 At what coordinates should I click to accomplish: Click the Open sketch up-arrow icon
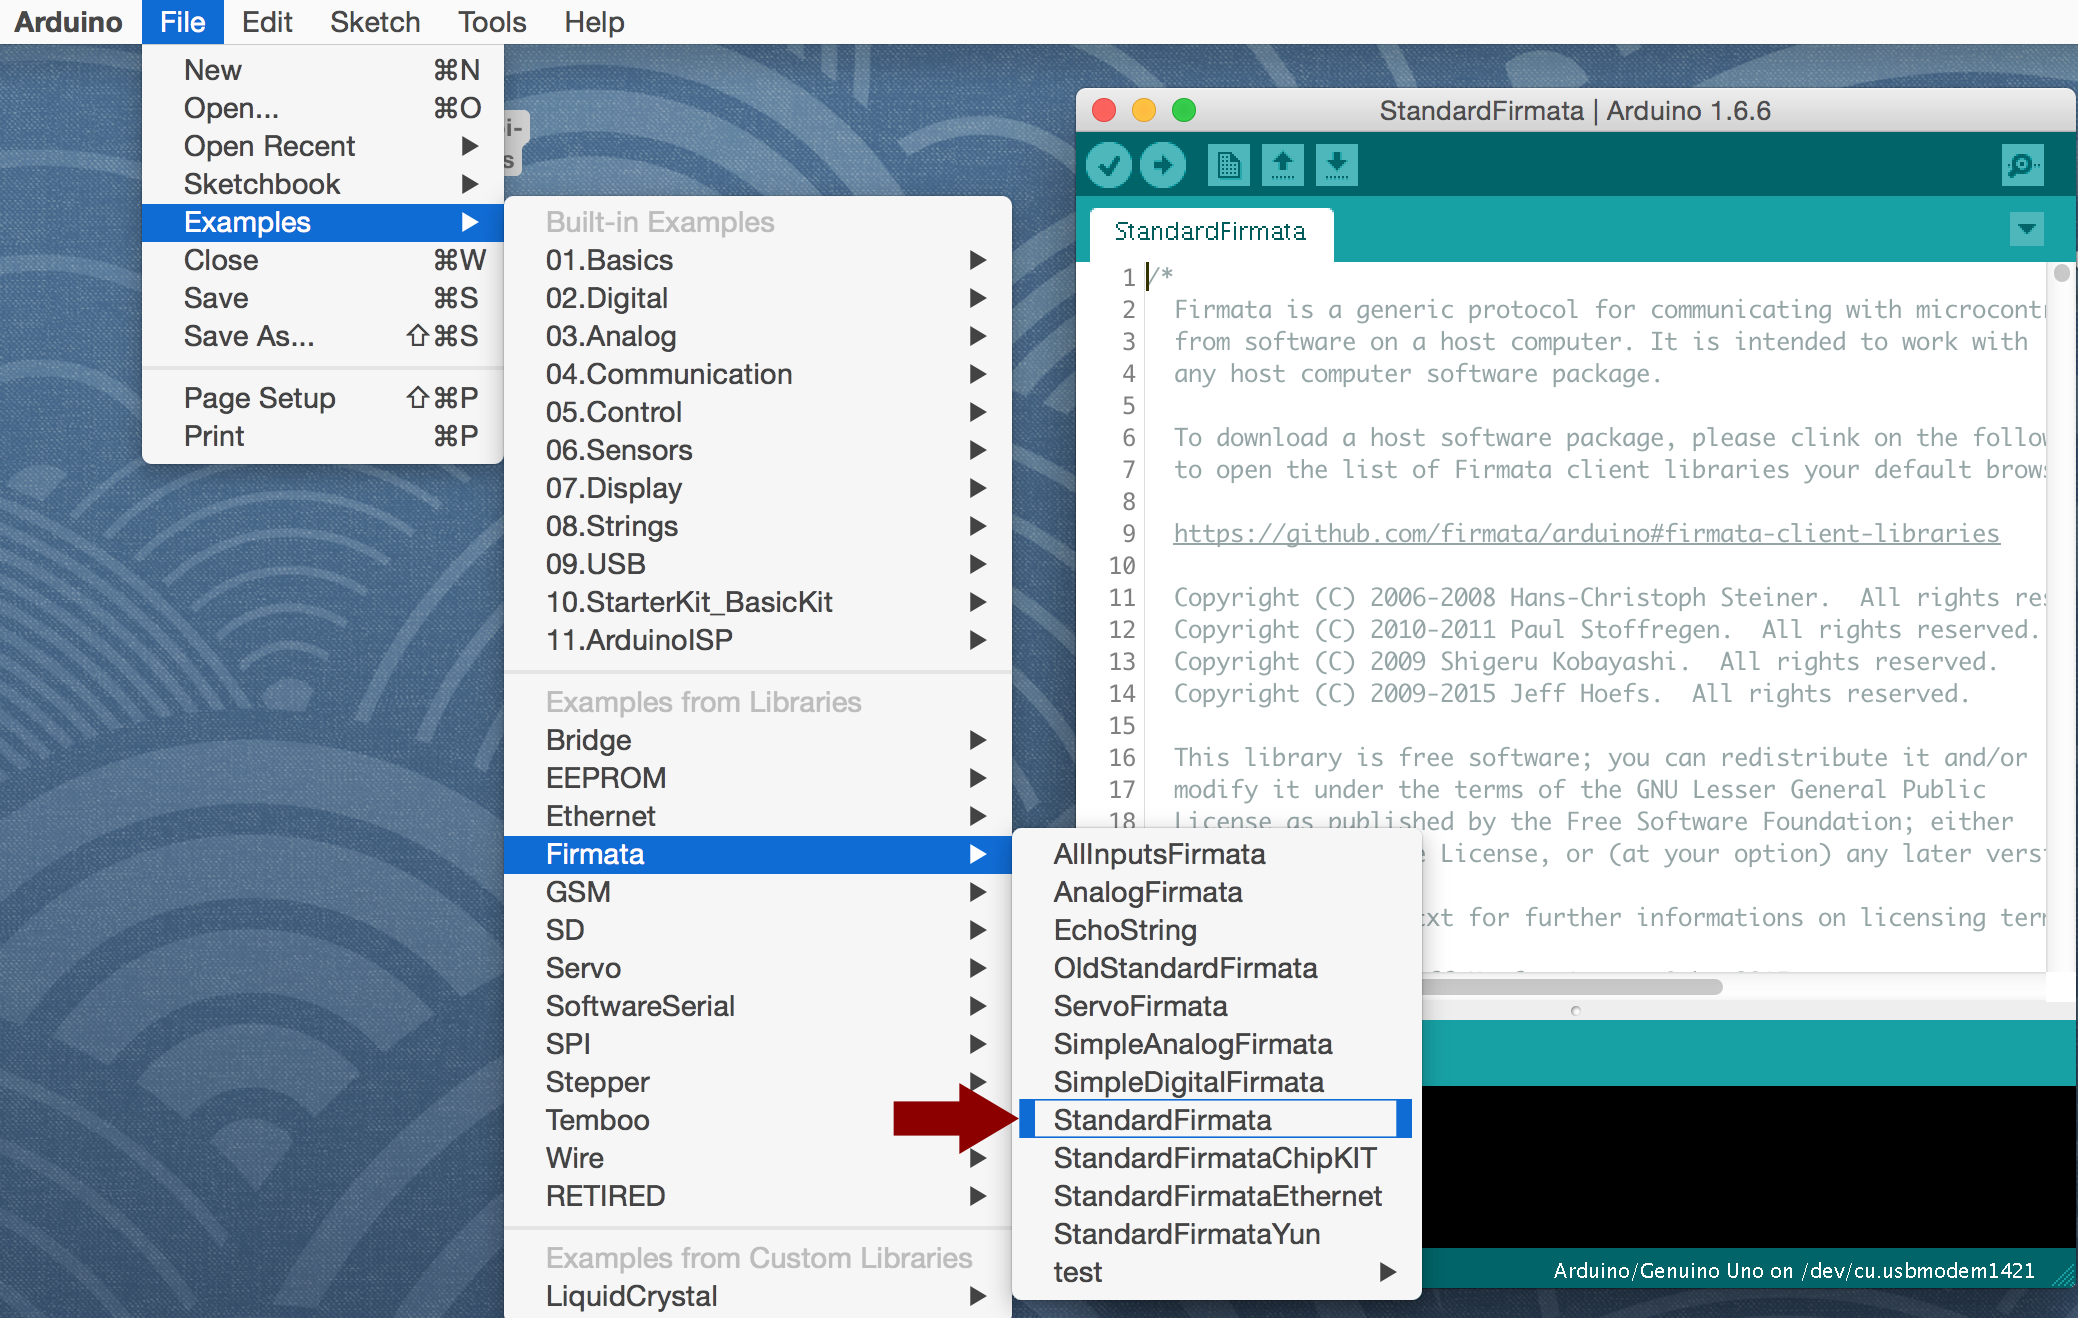1282,165
